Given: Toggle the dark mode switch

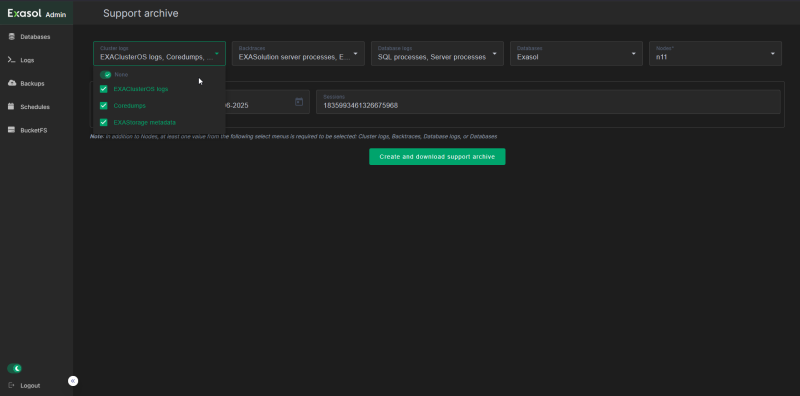Looking at the screenshot, I should pos(14,368).
